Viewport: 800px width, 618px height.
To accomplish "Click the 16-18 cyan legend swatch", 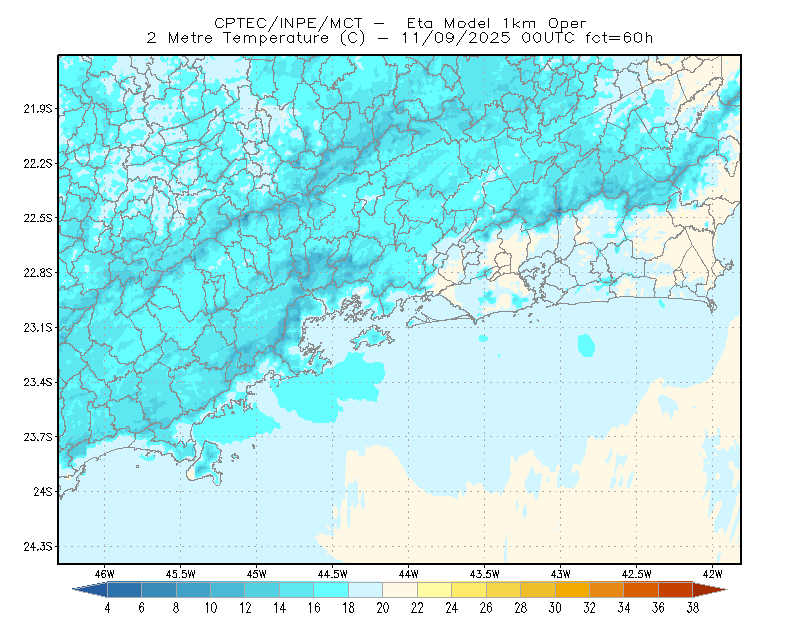I will click(x=331, y=590).
